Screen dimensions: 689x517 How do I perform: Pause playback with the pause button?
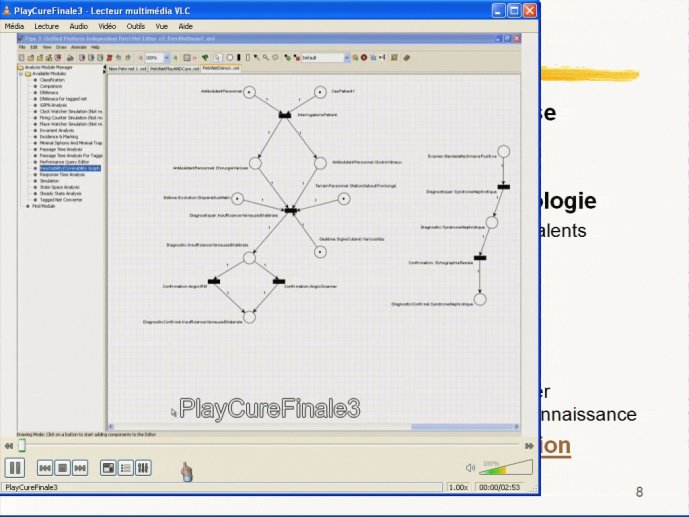click(x=15, y=468)
